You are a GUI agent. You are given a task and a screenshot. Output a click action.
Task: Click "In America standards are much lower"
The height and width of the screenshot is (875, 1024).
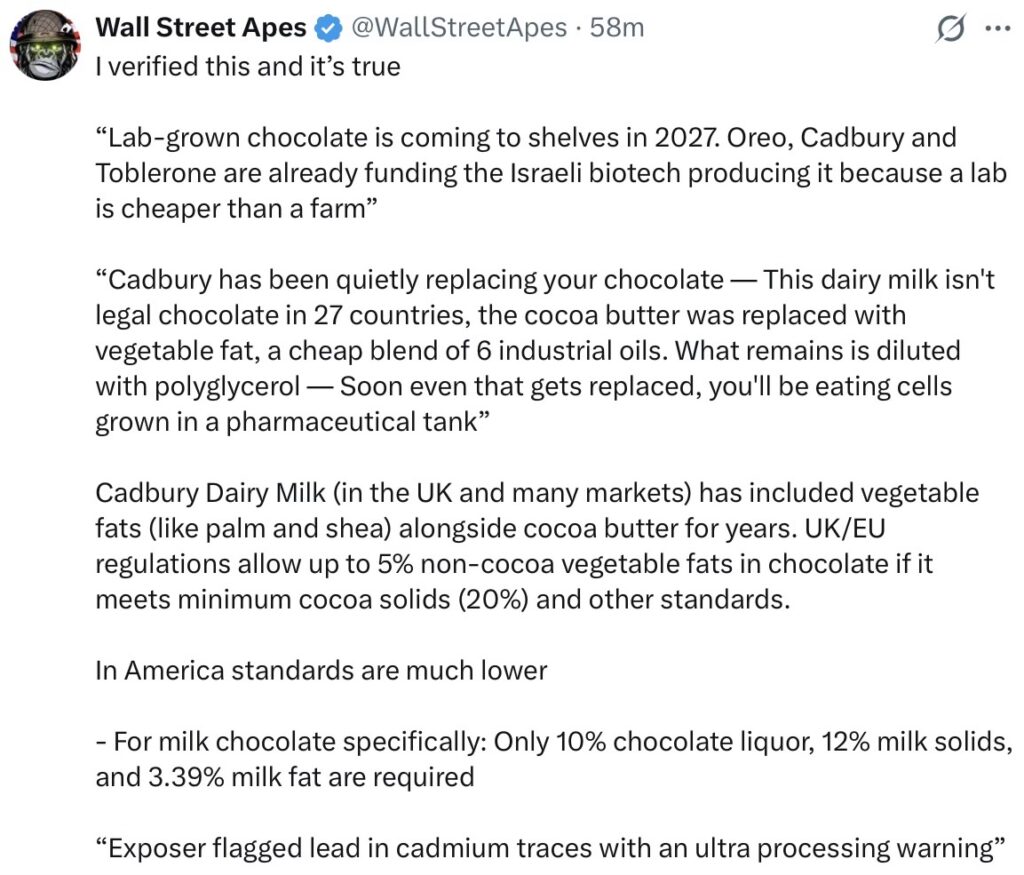pyautogui.click(x=321, y=670)
